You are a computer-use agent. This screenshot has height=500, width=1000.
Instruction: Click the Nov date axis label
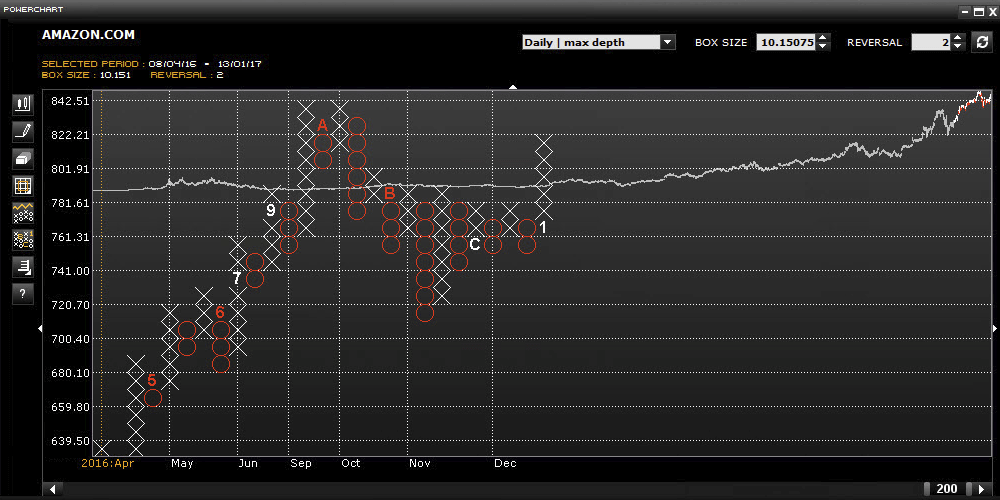[420, 463]
